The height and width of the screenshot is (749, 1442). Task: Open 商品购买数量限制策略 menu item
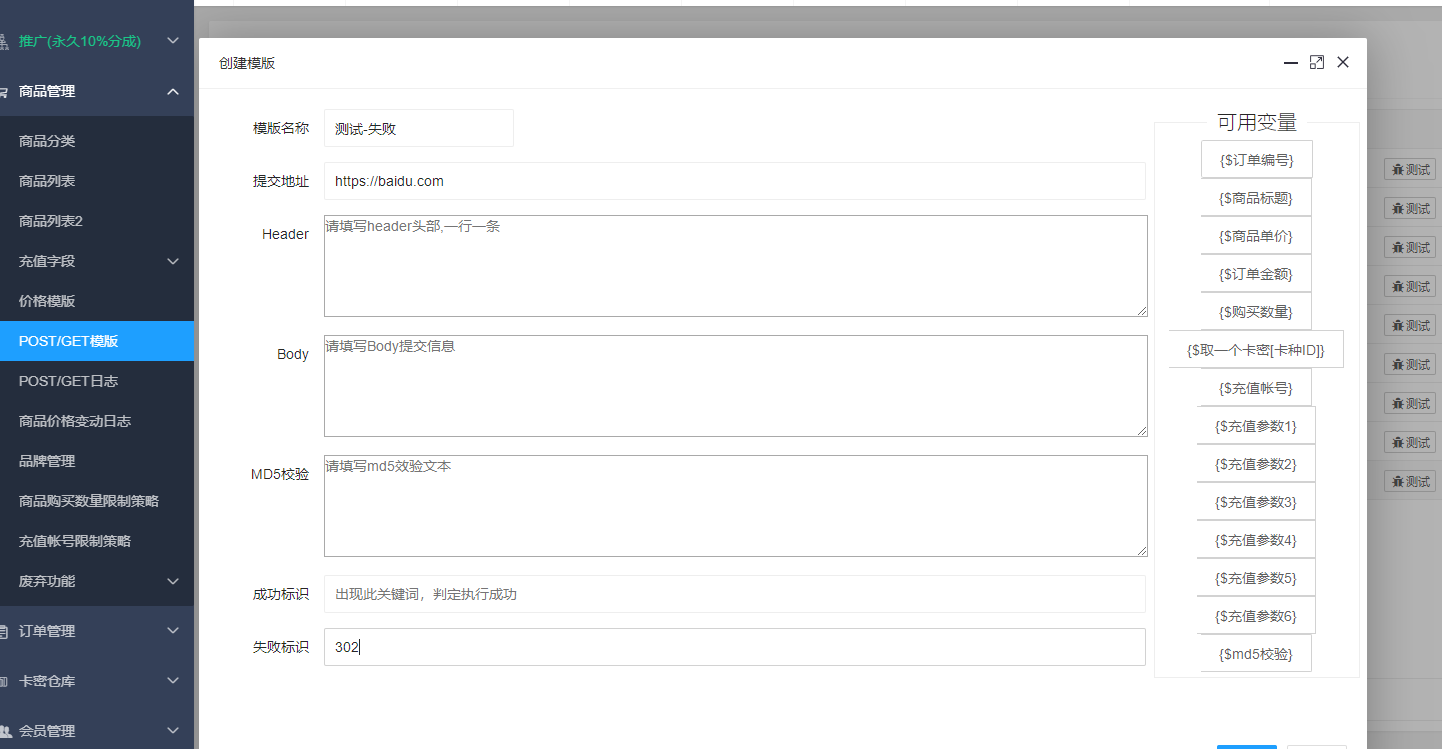click(97, 501)
